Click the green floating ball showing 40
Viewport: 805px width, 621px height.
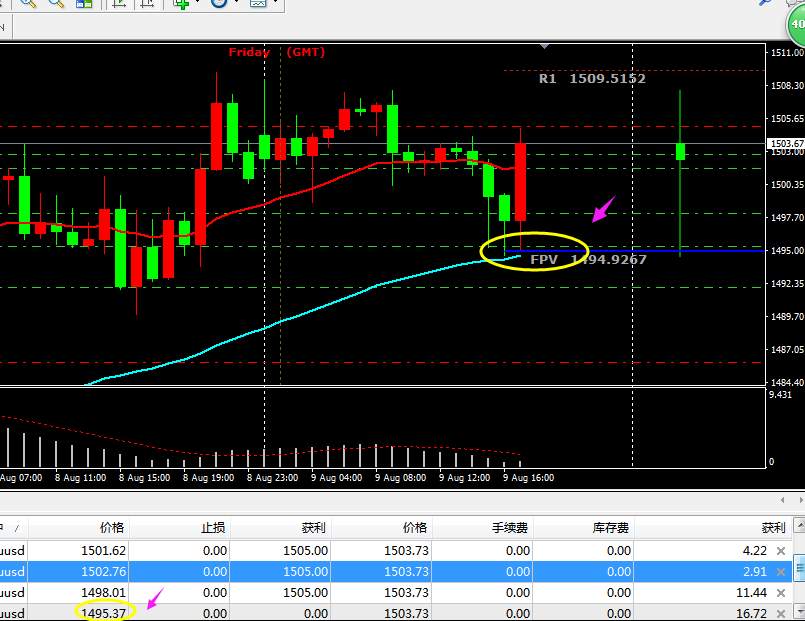pyautogui.click(x=796, y=24)
